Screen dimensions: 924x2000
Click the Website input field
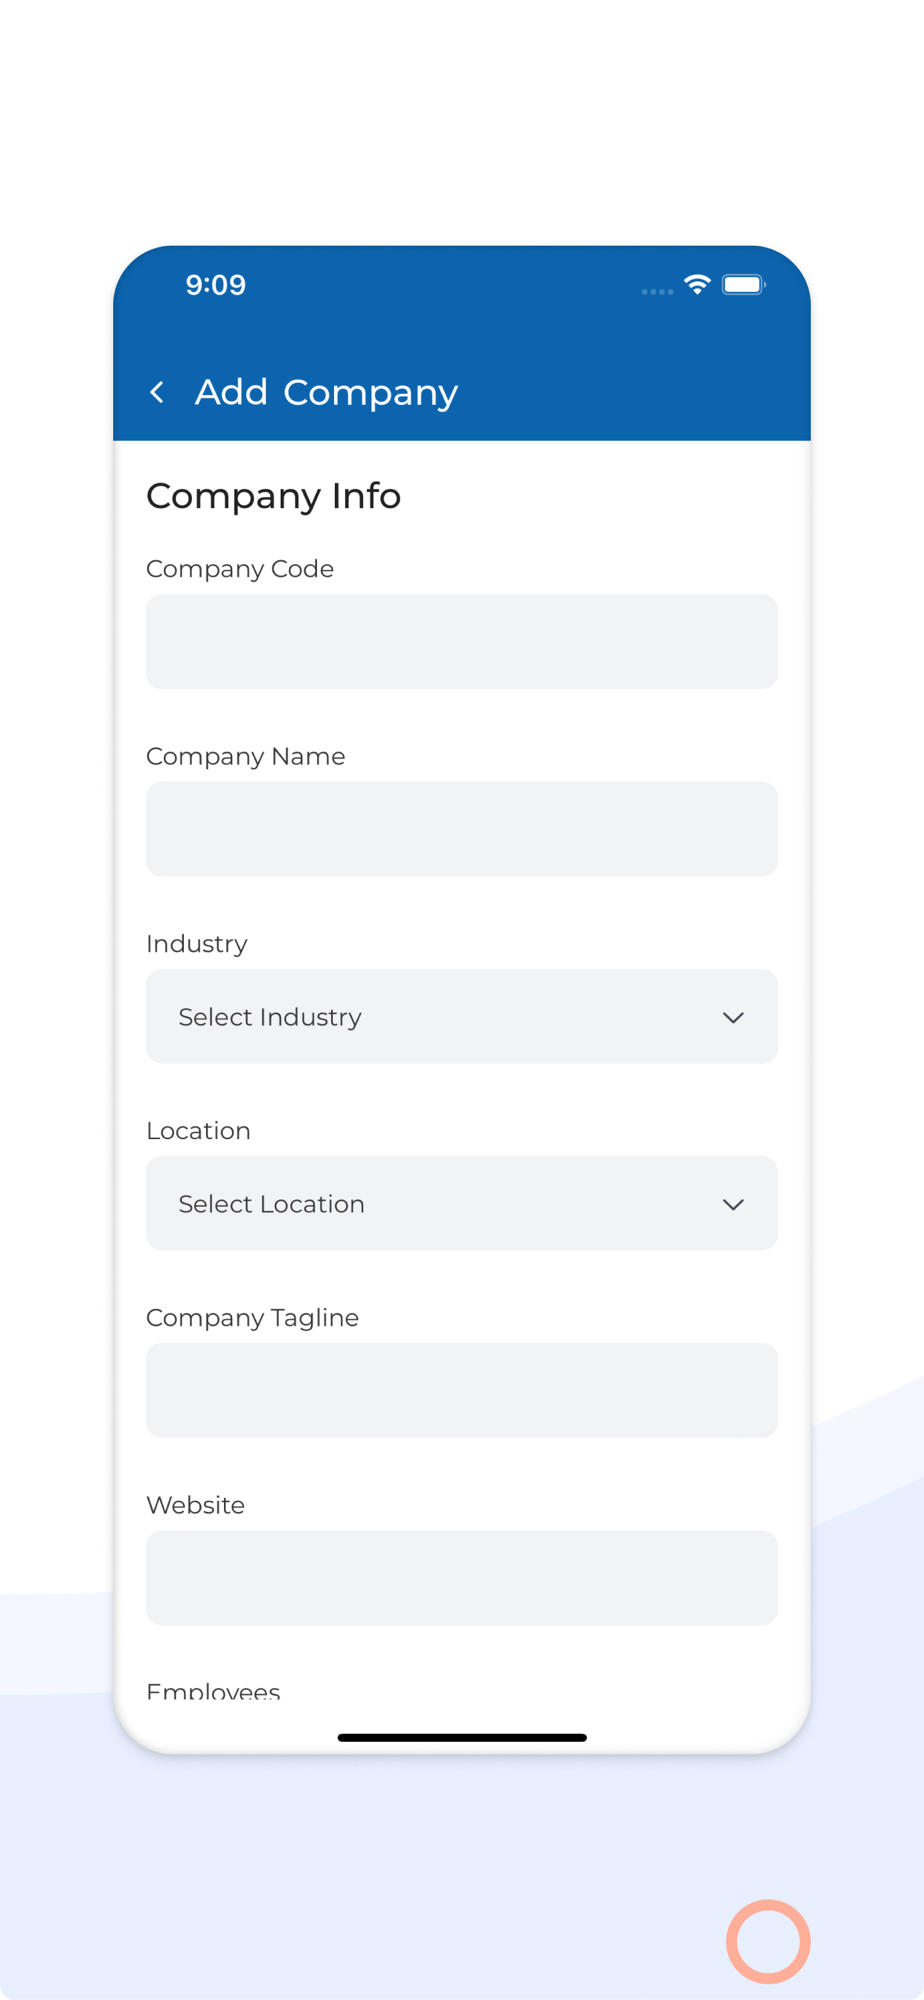461,1577
